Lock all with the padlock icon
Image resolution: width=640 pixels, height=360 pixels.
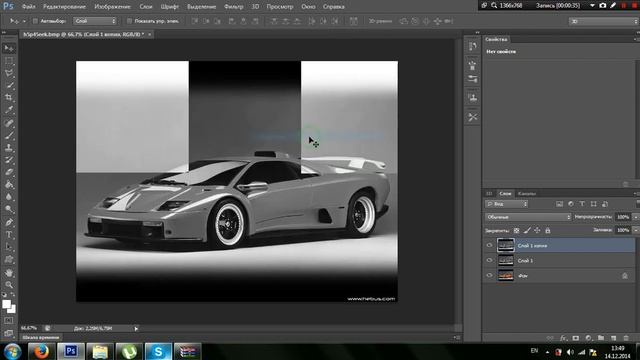pyautogui.click(x=548, y=231)
